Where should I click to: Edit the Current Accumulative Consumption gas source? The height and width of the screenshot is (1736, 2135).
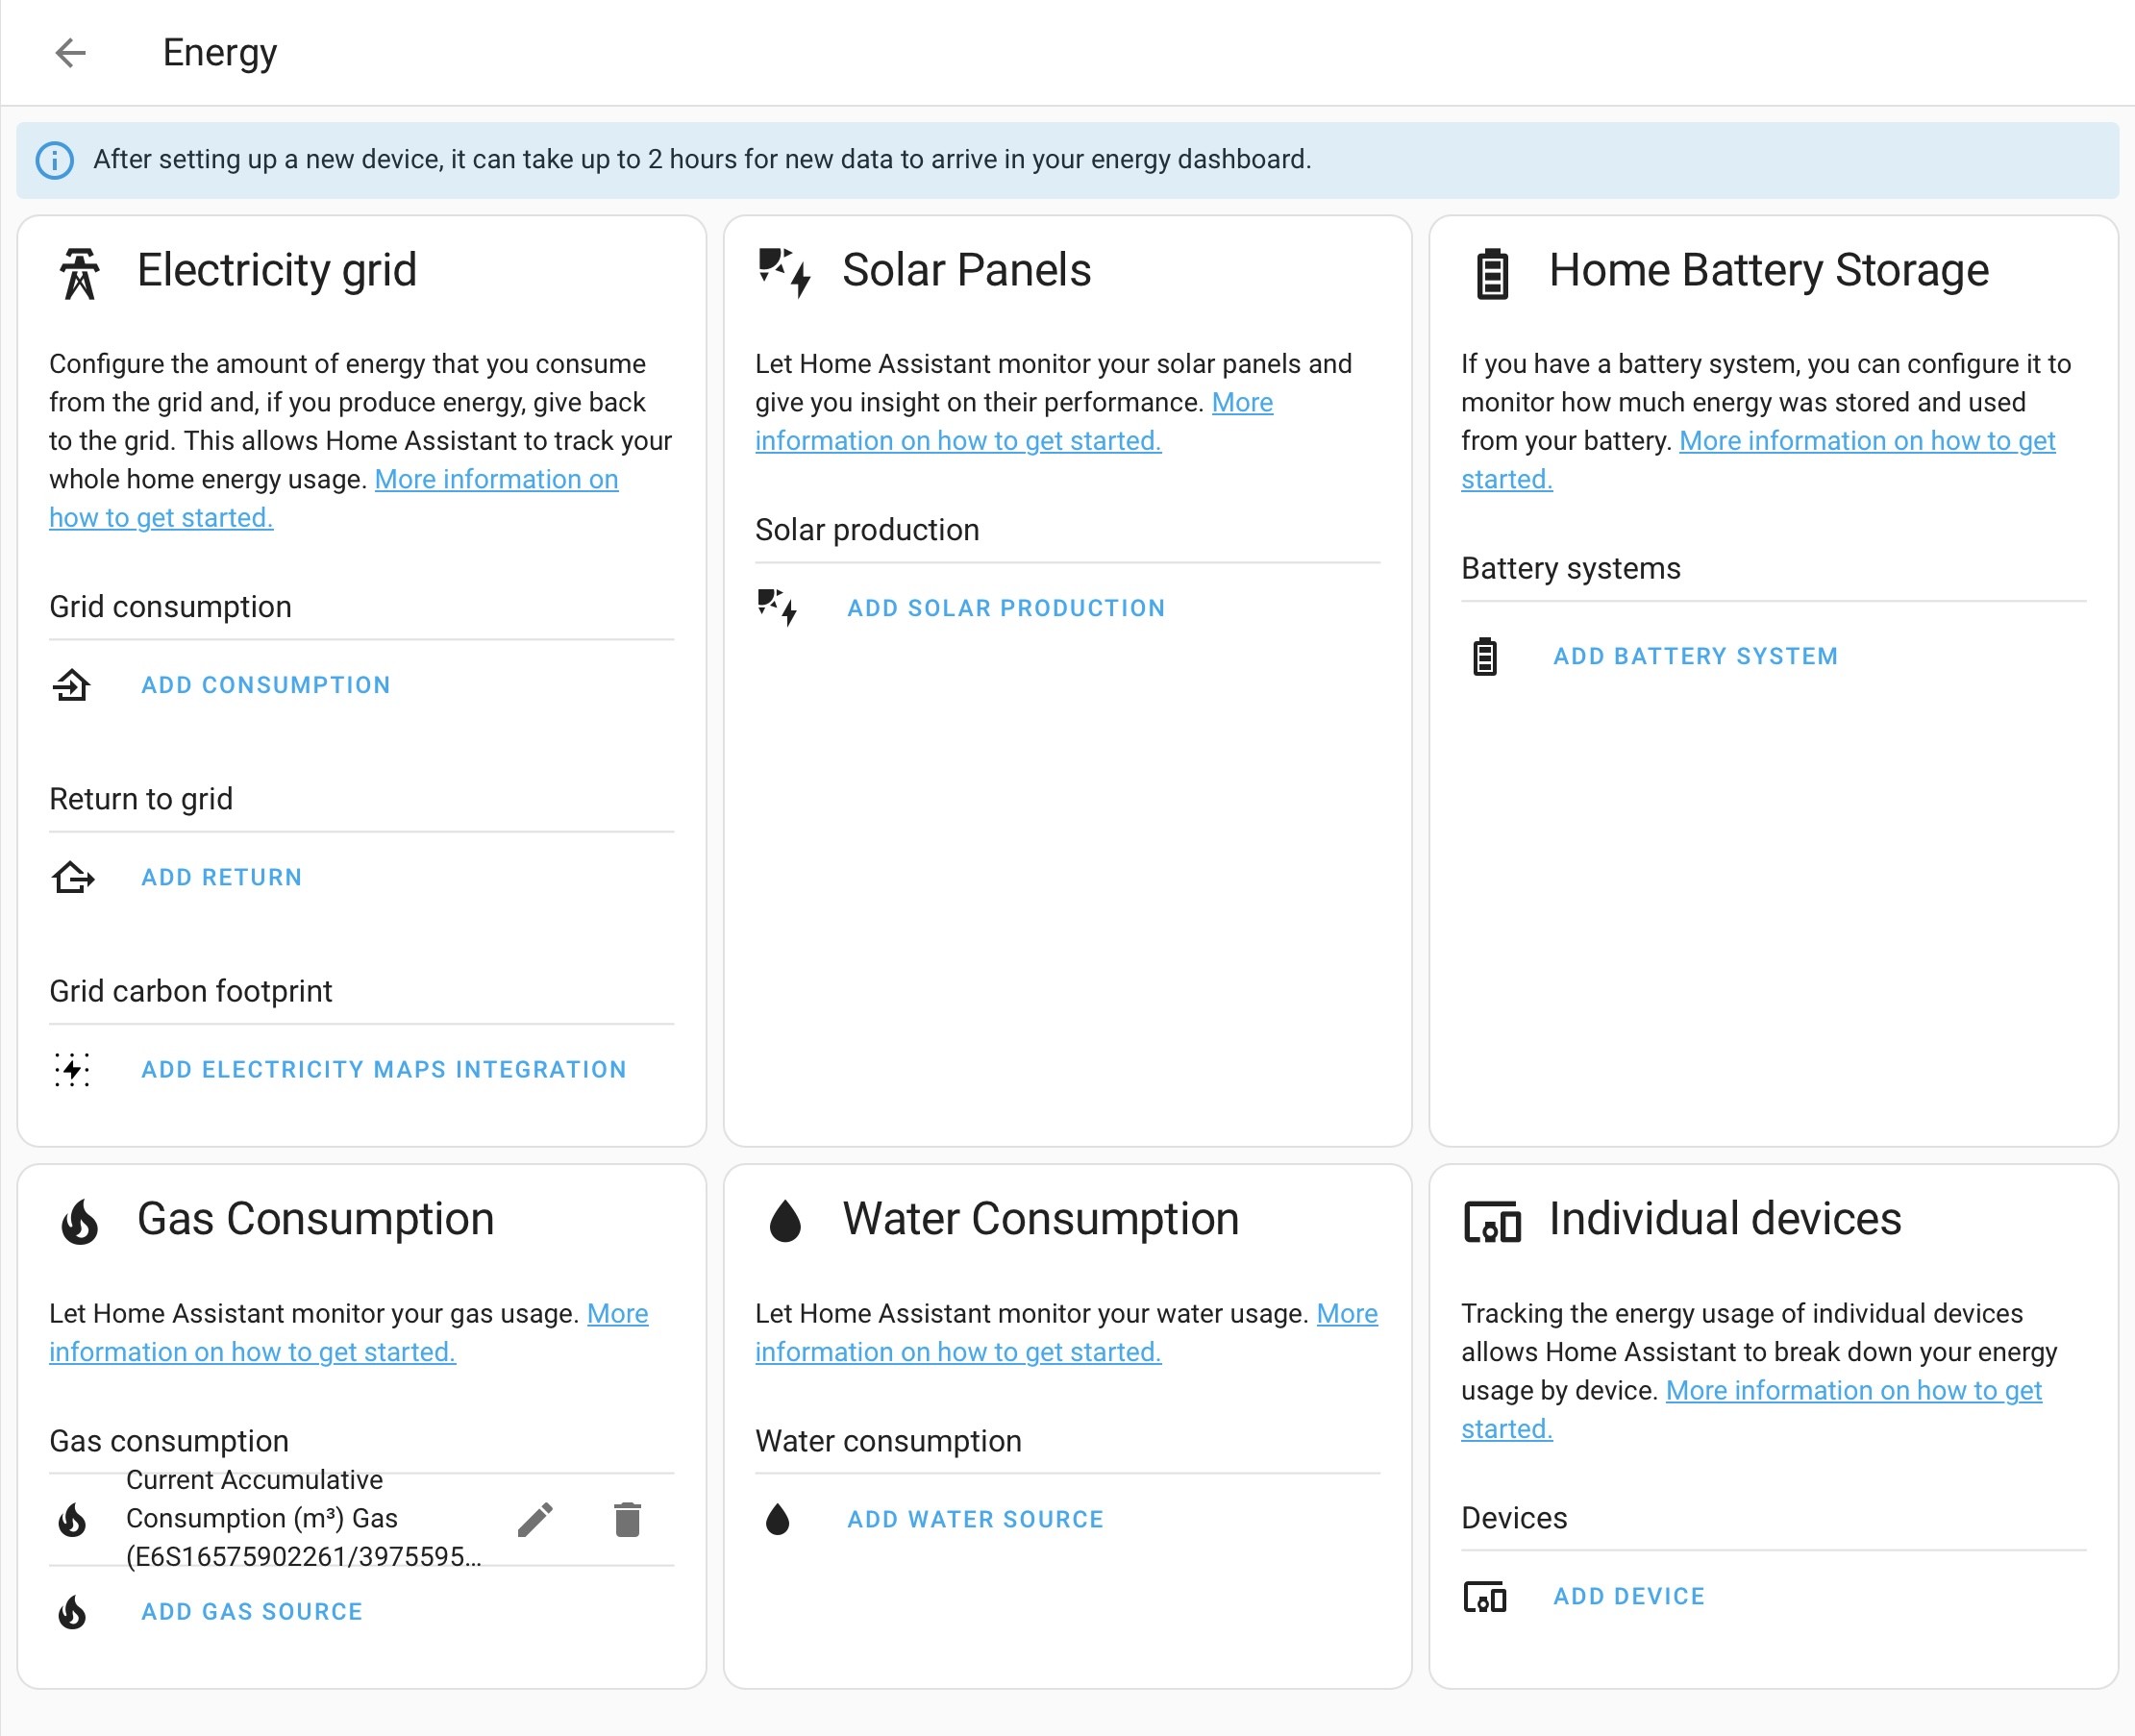[535, 1519]
